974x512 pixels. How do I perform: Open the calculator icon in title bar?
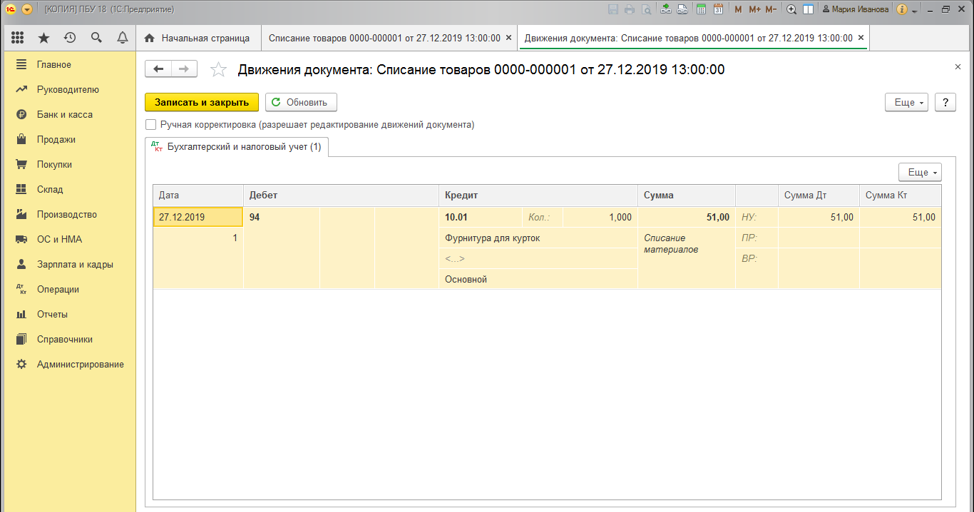701,9
